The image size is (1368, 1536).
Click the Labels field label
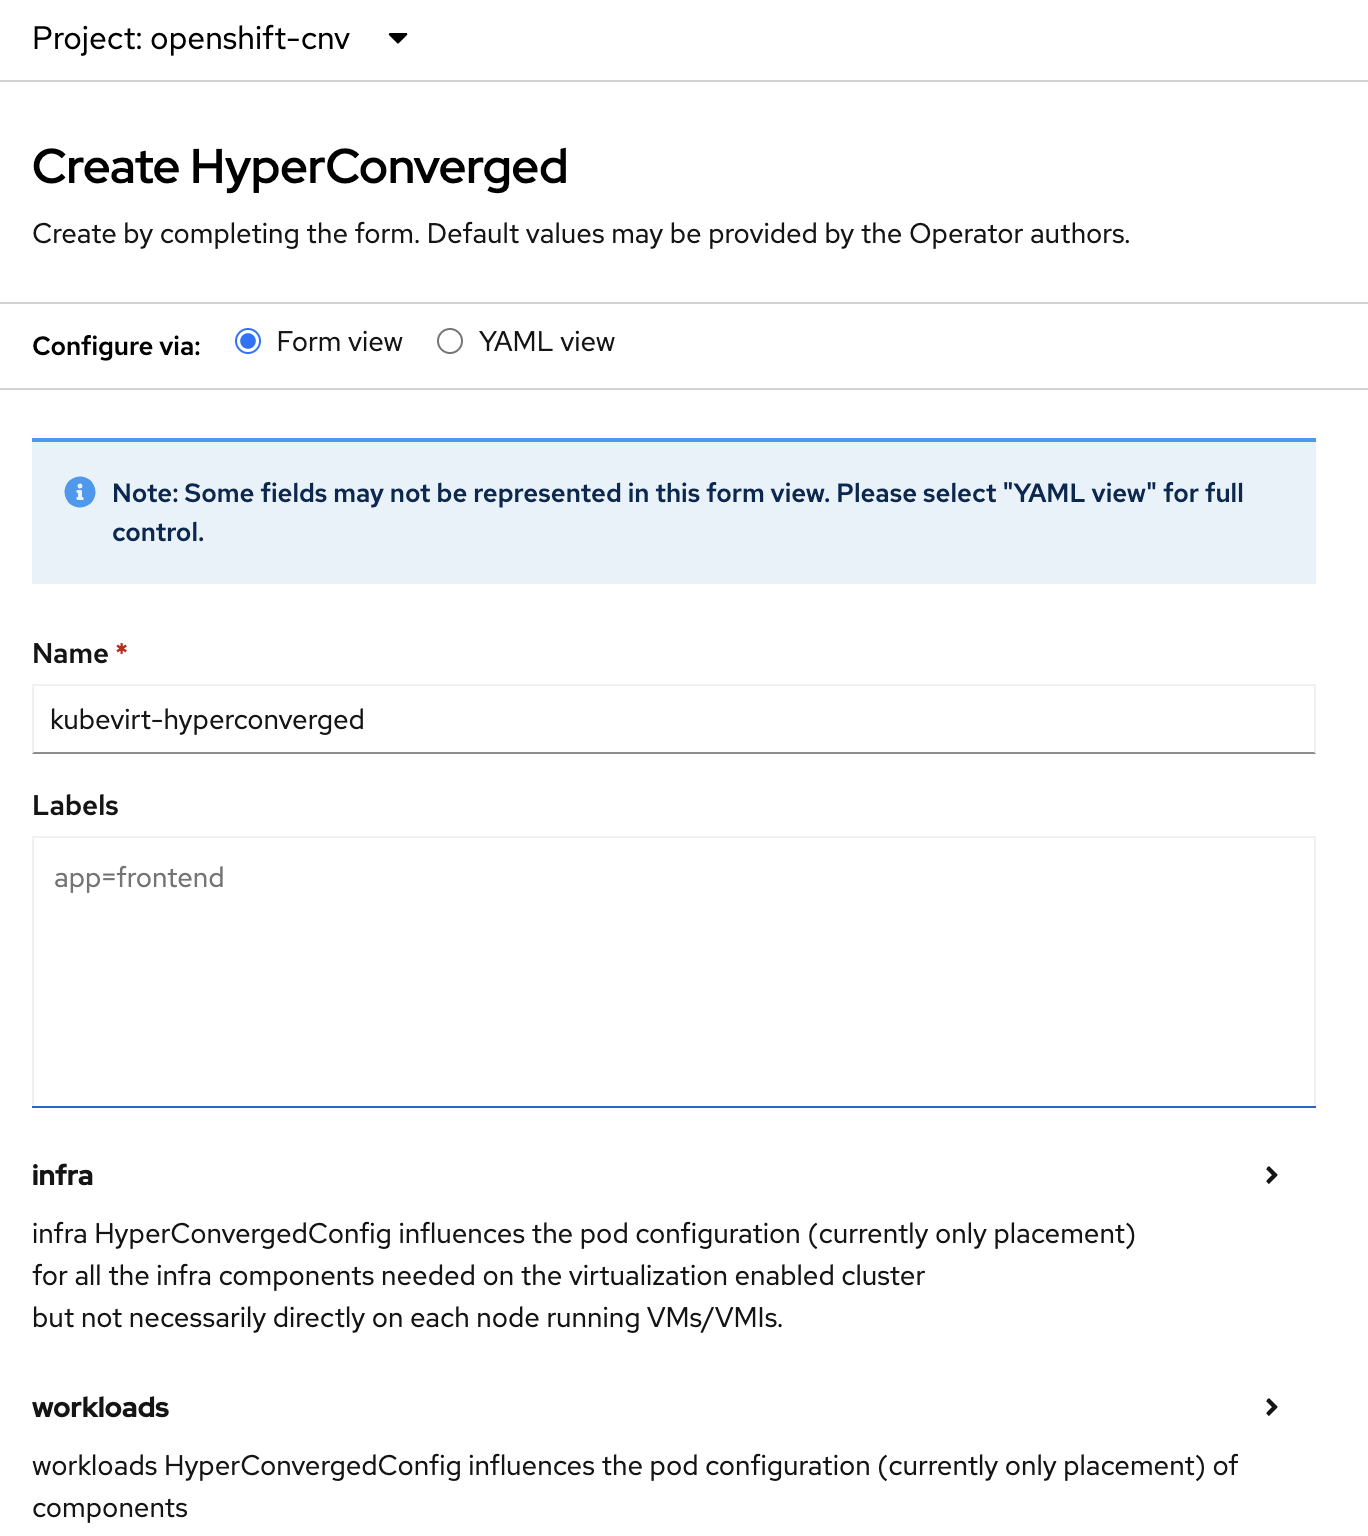tap(75, 805)
